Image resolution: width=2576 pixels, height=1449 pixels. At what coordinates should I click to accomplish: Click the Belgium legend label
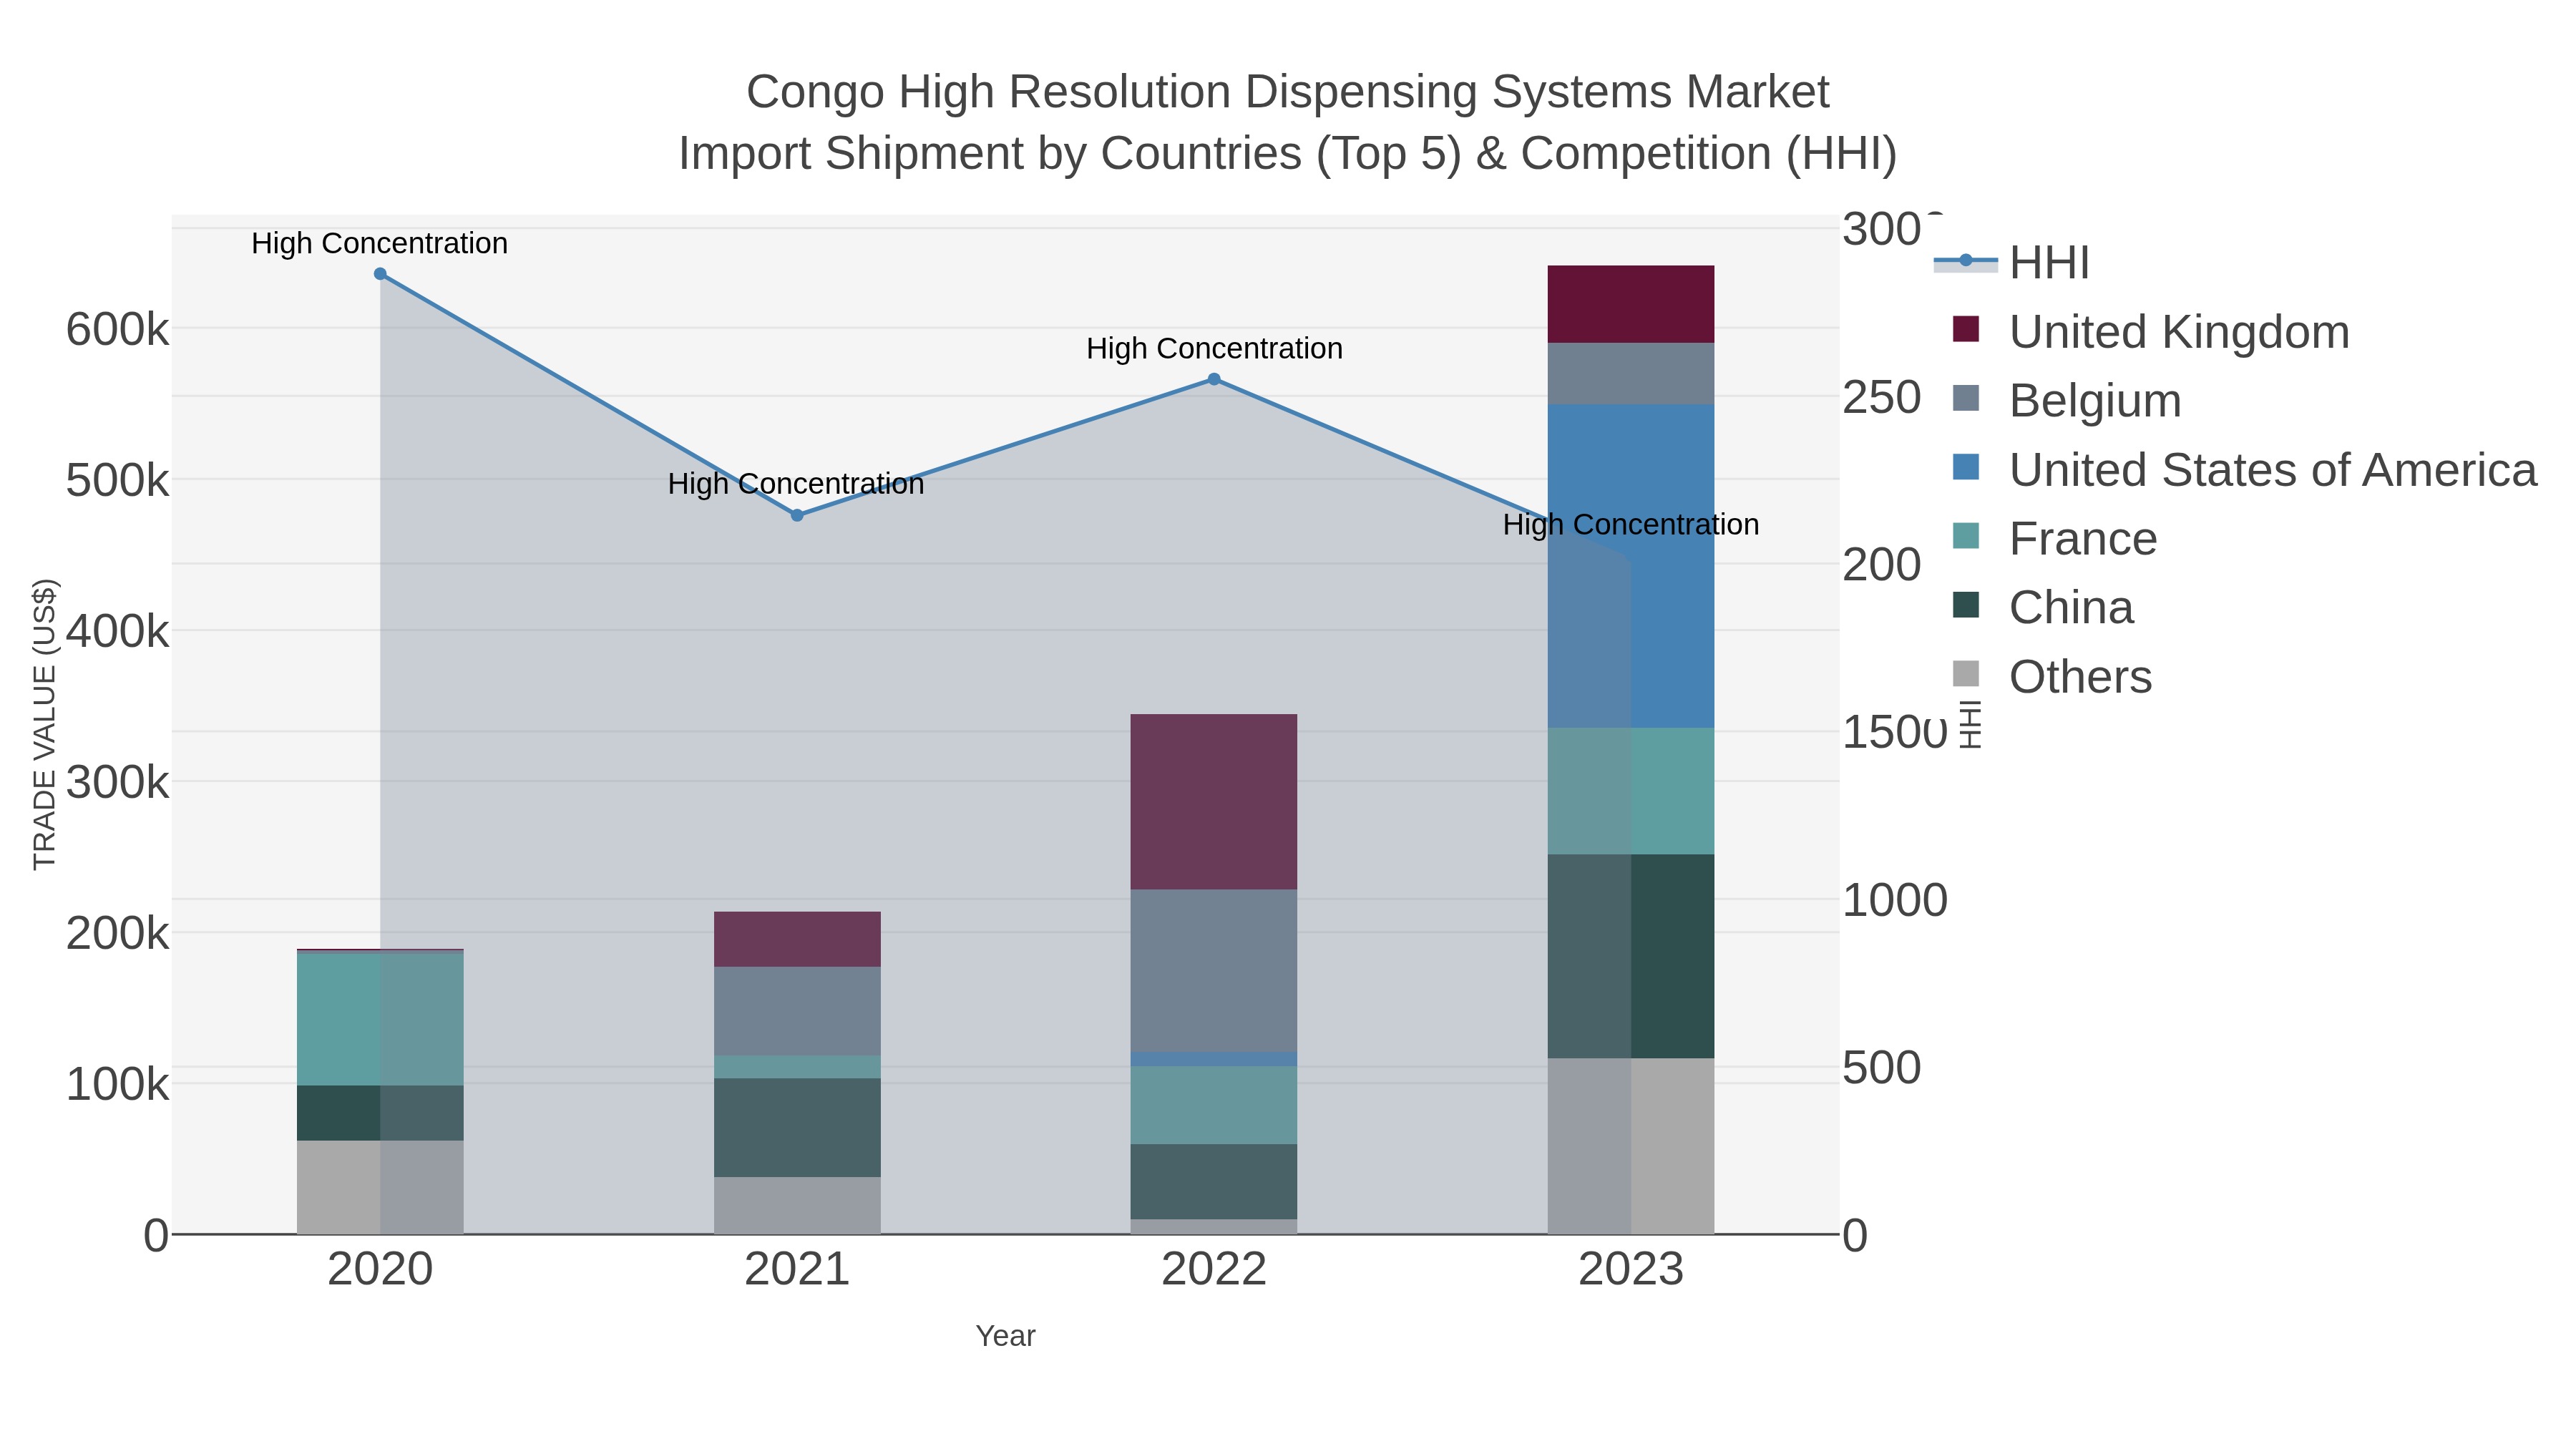[x=2095, y=400]
